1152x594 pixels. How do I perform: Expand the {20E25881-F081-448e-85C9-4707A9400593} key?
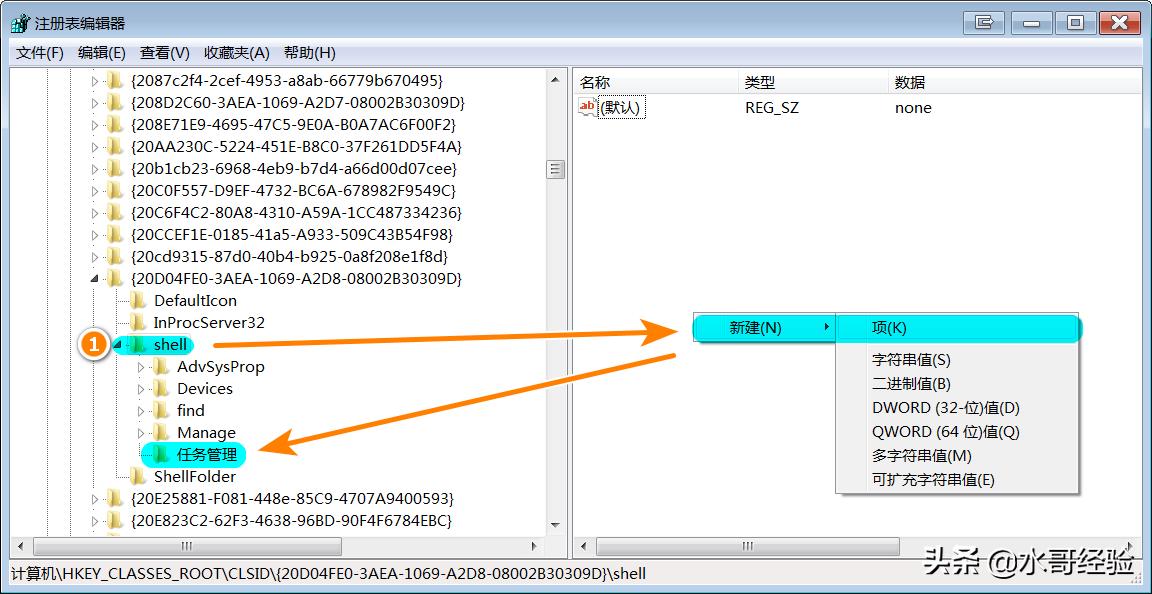[95, 499]
